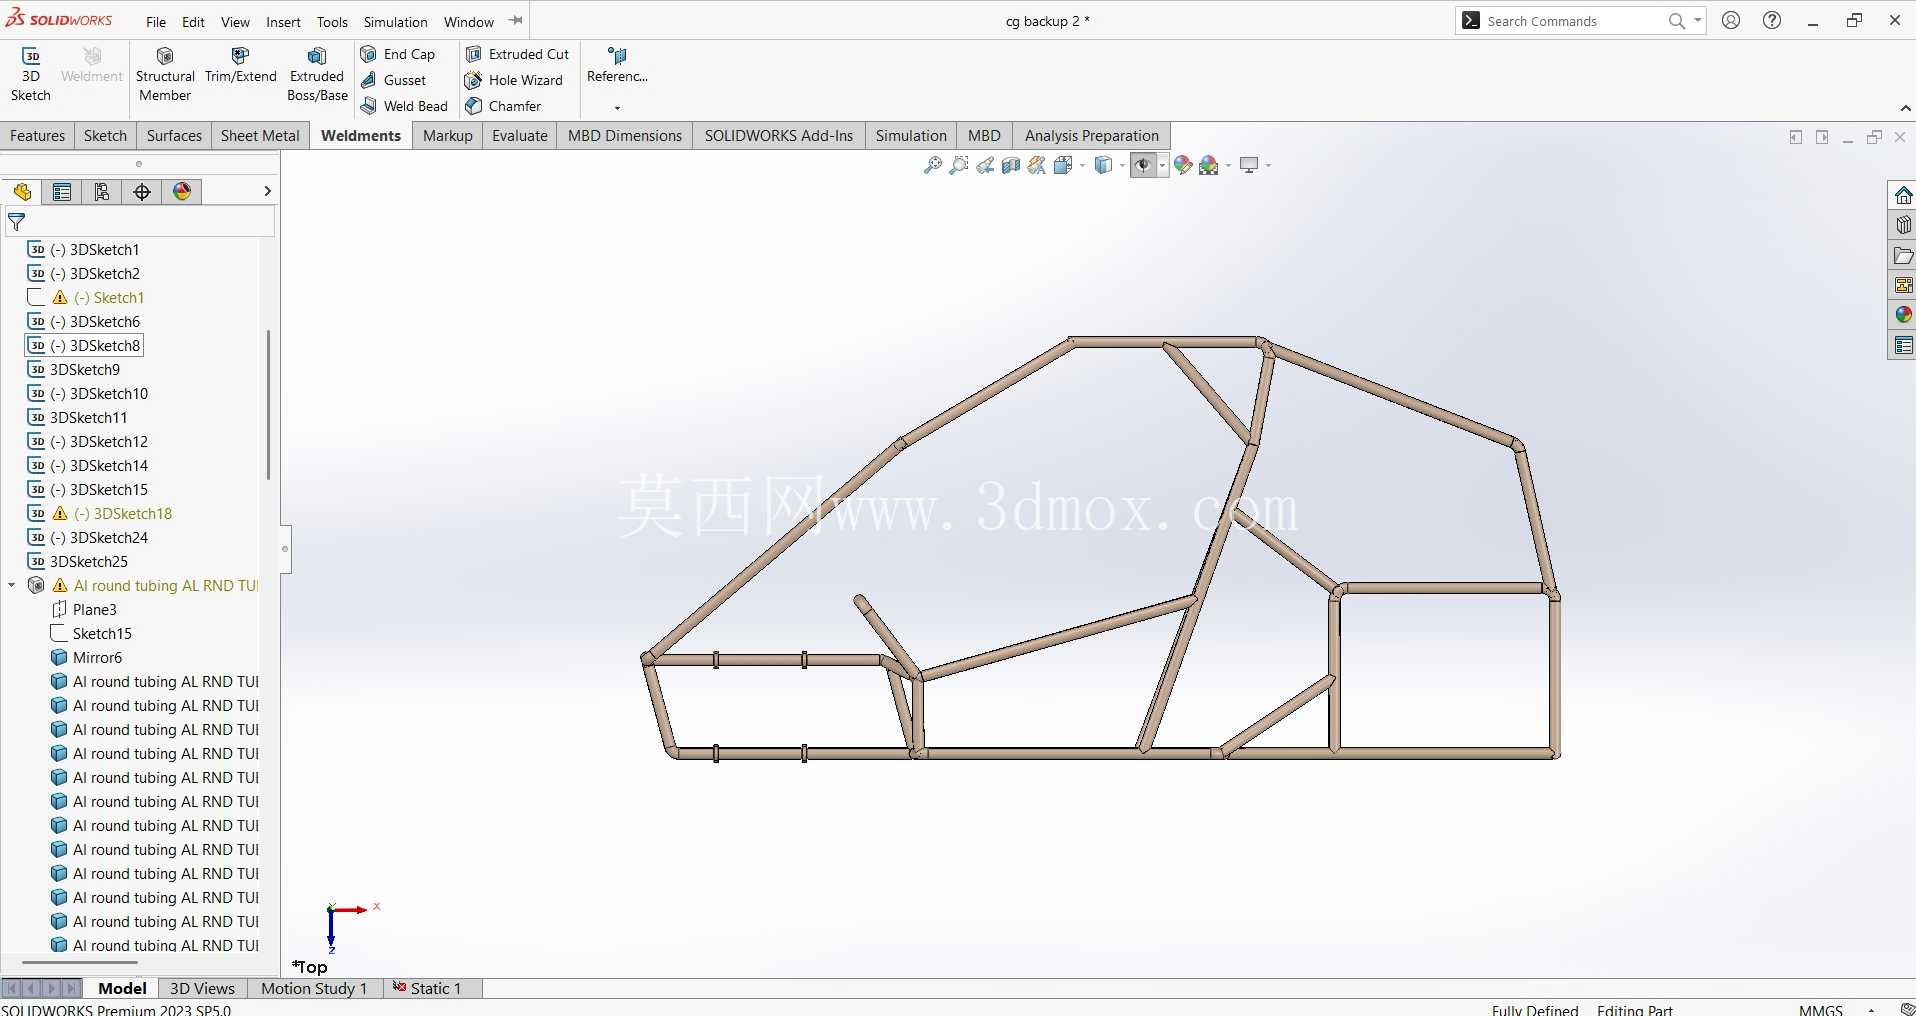The image size is (1916, 1016).
Task: Pin the menu bar with pushpin
Action: [516, 20]
